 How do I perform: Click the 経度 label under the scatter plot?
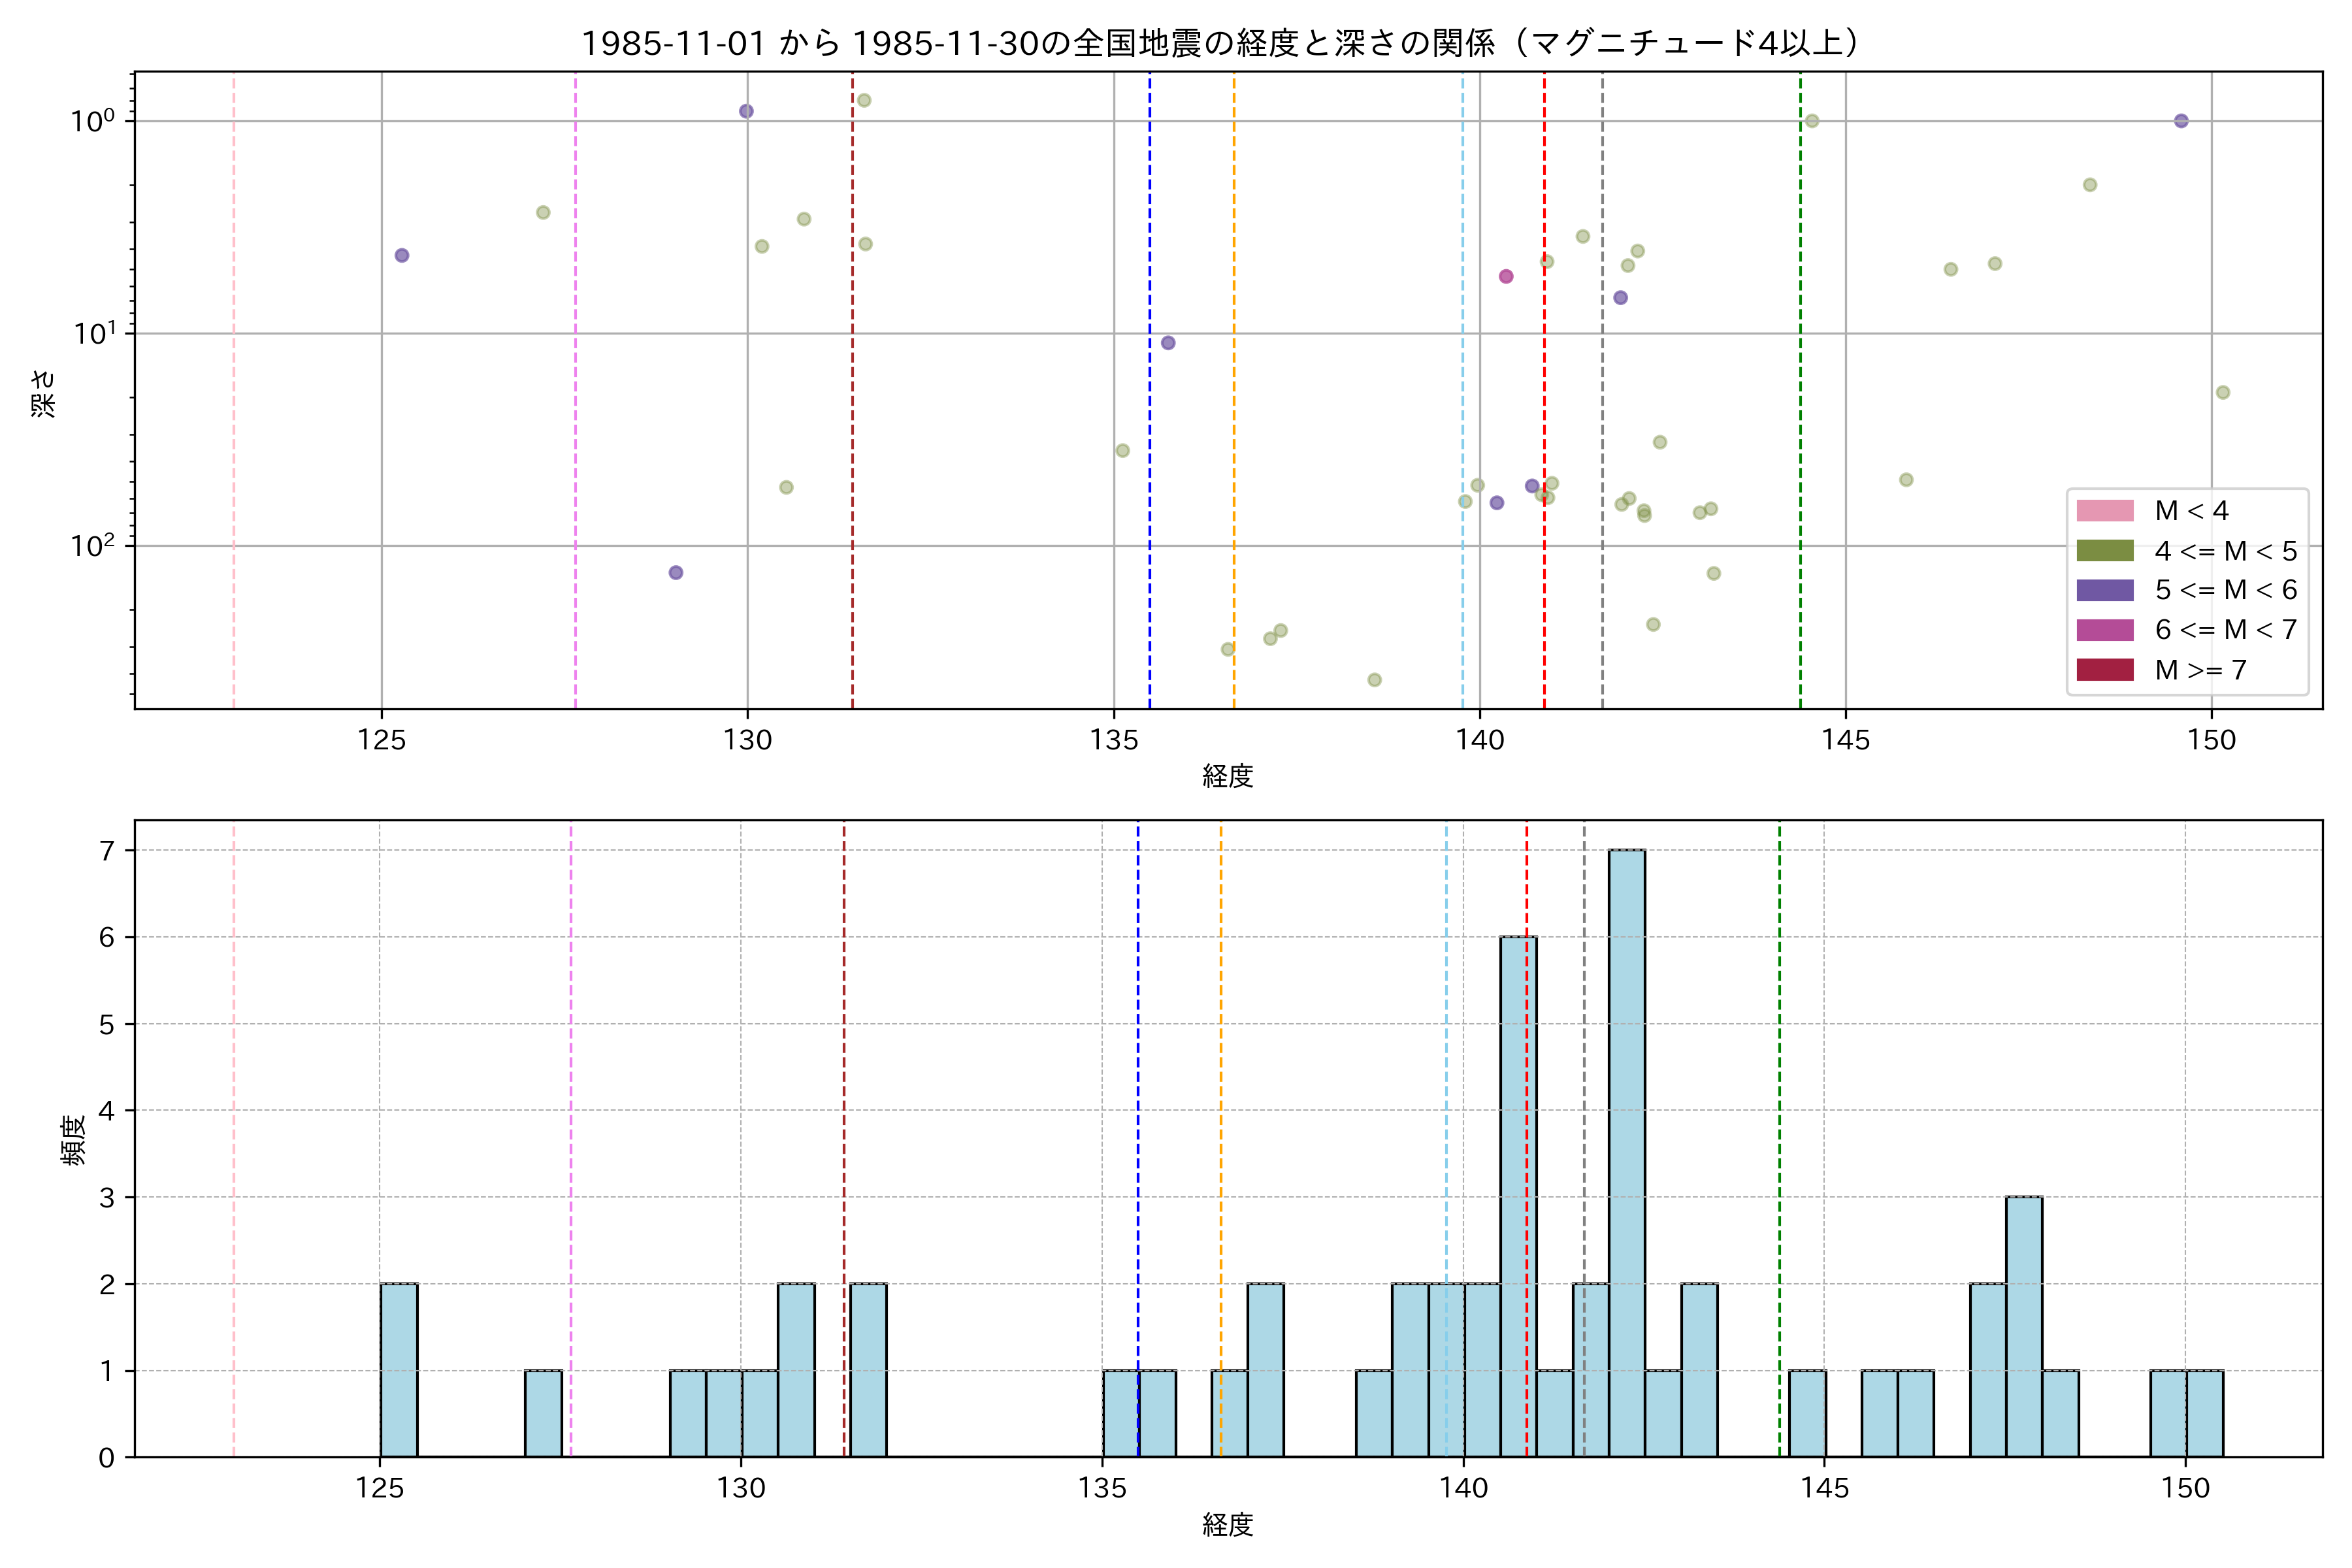(x=1227, y=776)
